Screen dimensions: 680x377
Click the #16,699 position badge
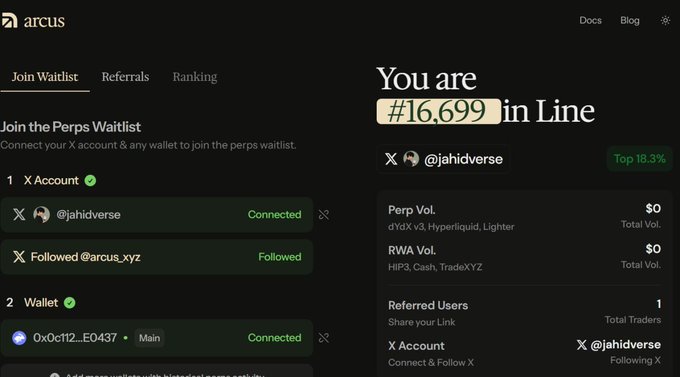(x=438, y=111)
